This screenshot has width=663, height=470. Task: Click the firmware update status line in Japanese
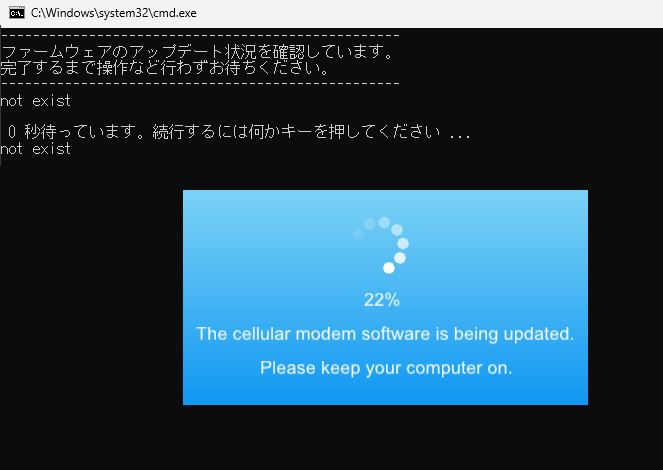point(197,52)
